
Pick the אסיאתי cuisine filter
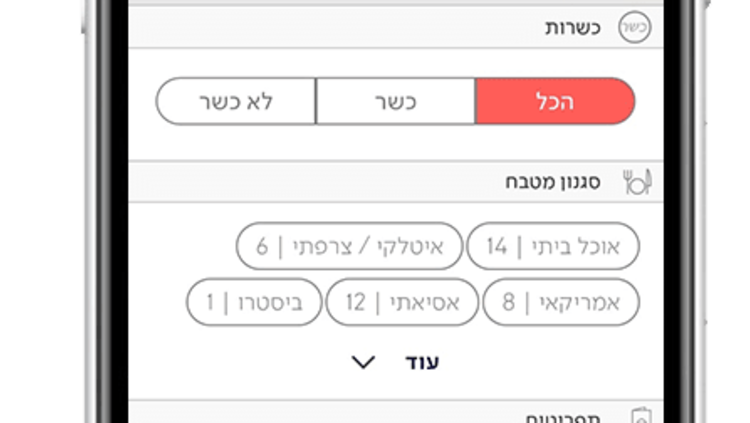pos(401,303)
